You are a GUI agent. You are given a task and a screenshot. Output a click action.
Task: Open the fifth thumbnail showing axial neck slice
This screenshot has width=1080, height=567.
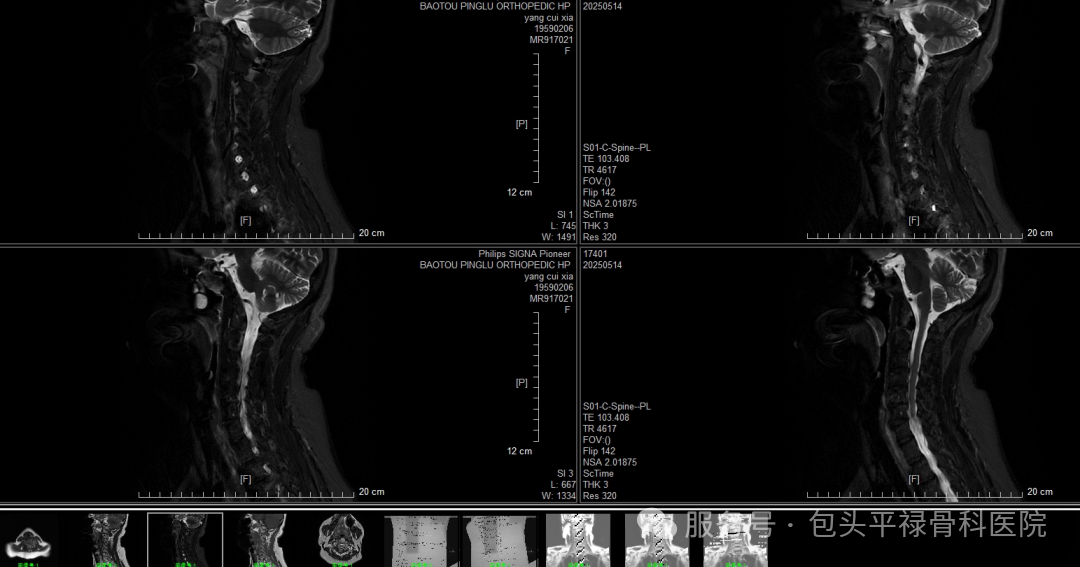342,540
